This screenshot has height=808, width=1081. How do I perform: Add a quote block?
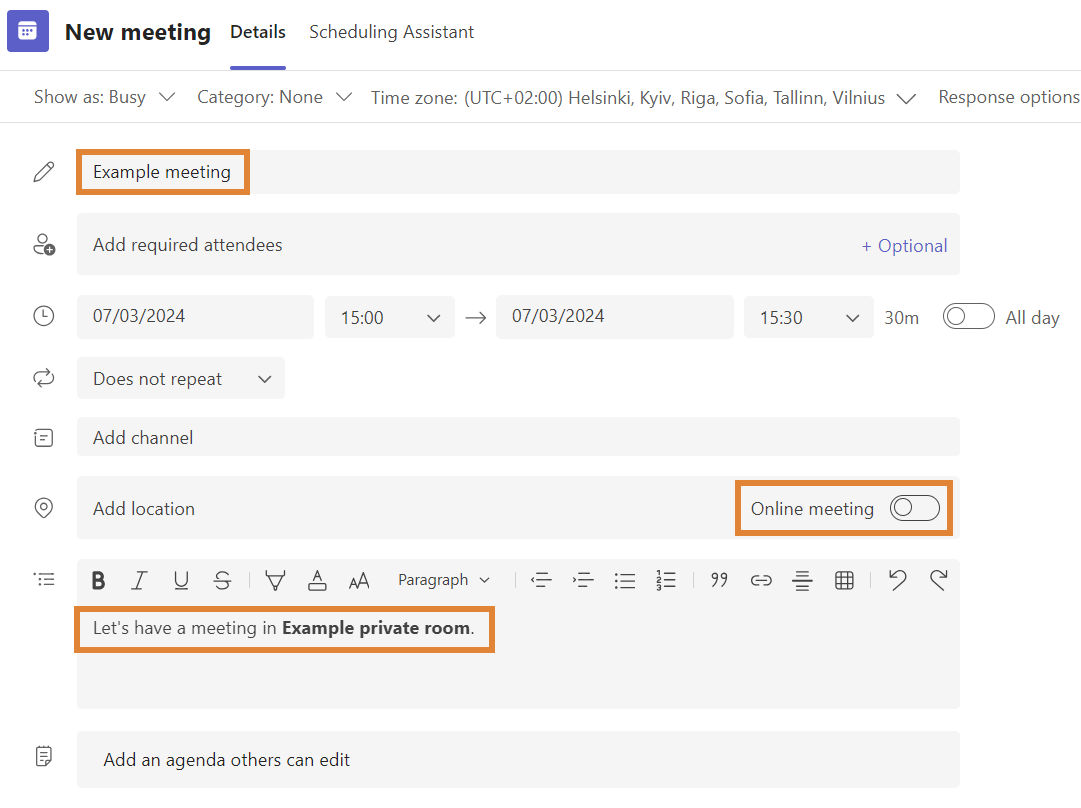[719, 580]
